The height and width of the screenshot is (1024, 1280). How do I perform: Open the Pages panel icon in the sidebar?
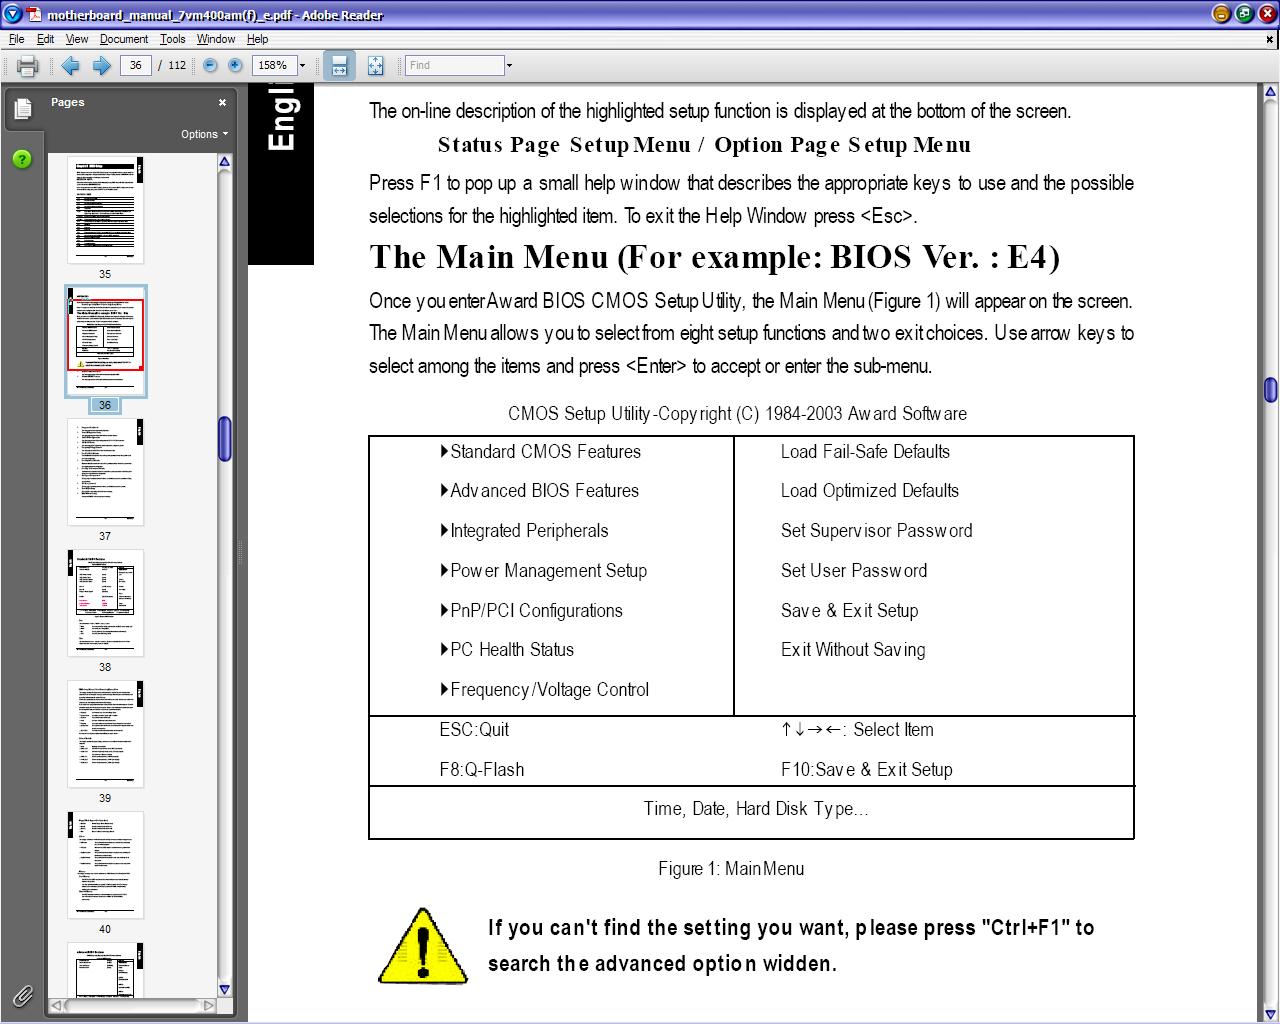(23, 108)
